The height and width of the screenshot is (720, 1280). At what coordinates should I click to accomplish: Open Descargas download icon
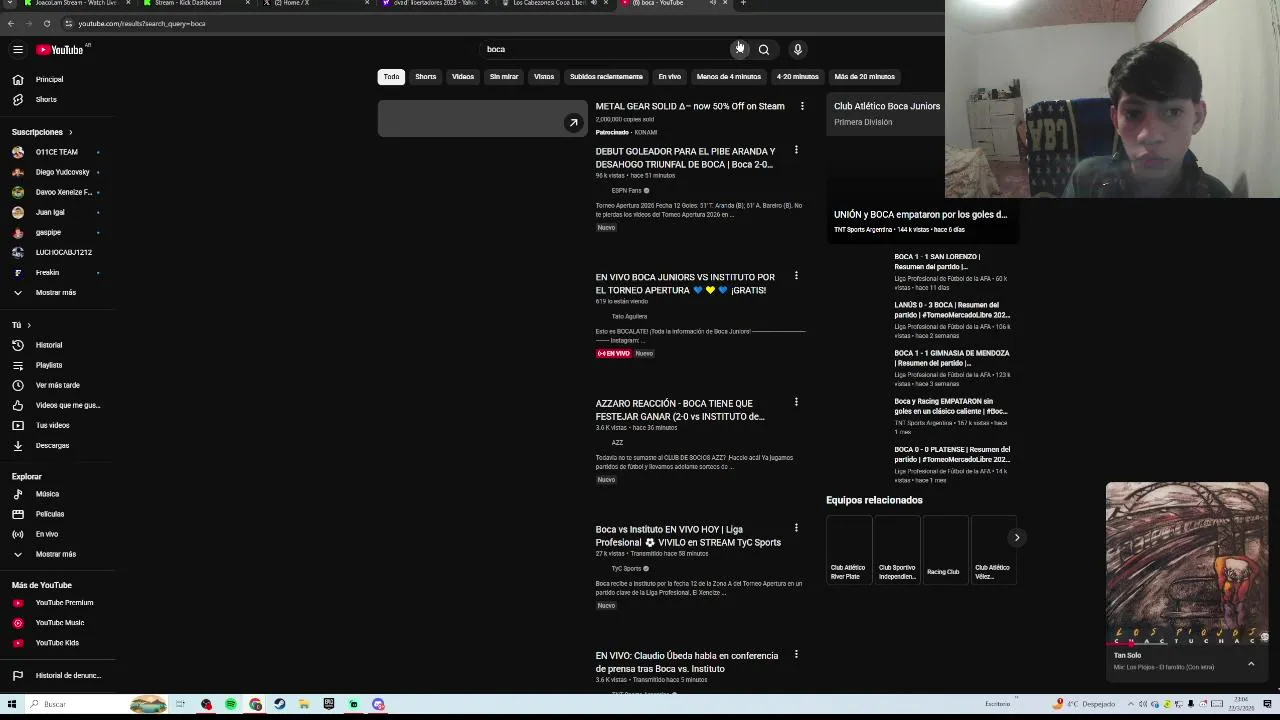tap(18, 445)
